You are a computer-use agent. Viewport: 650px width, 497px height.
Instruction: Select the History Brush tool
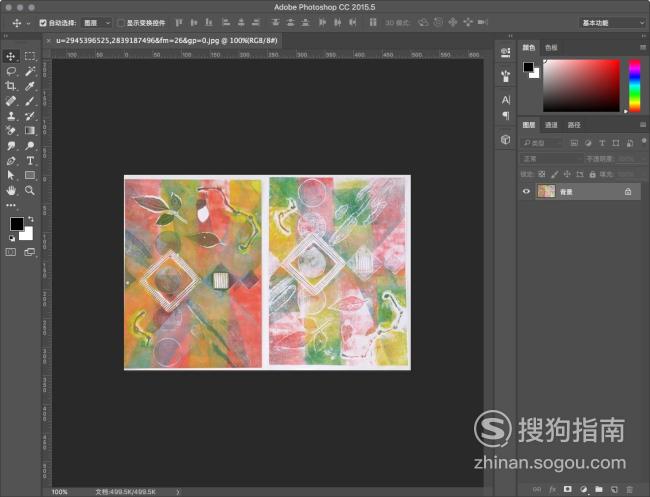pyautogui.click(x=29, y=116)
